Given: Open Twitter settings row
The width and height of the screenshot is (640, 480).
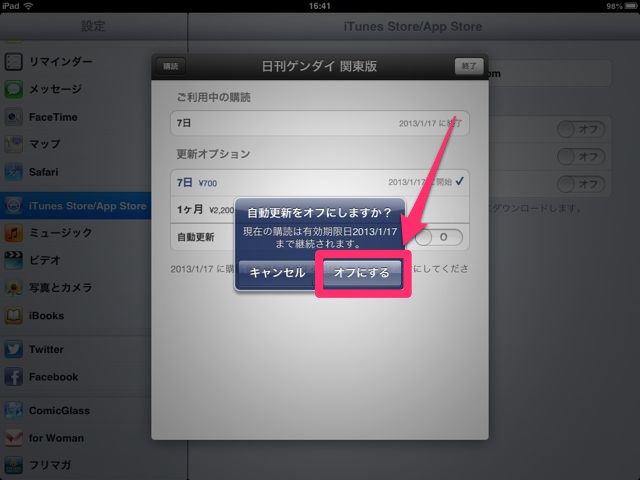Looking at the screenshot, I should 76,349.
